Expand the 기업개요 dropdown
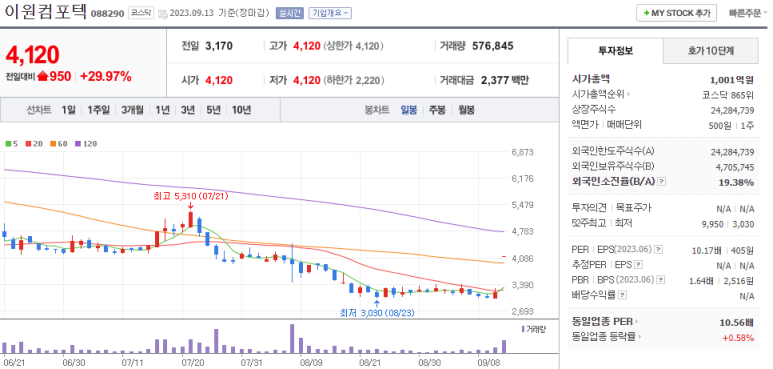Image resolution: width=773 pixels, height=369 pixels. pos(330,13)
